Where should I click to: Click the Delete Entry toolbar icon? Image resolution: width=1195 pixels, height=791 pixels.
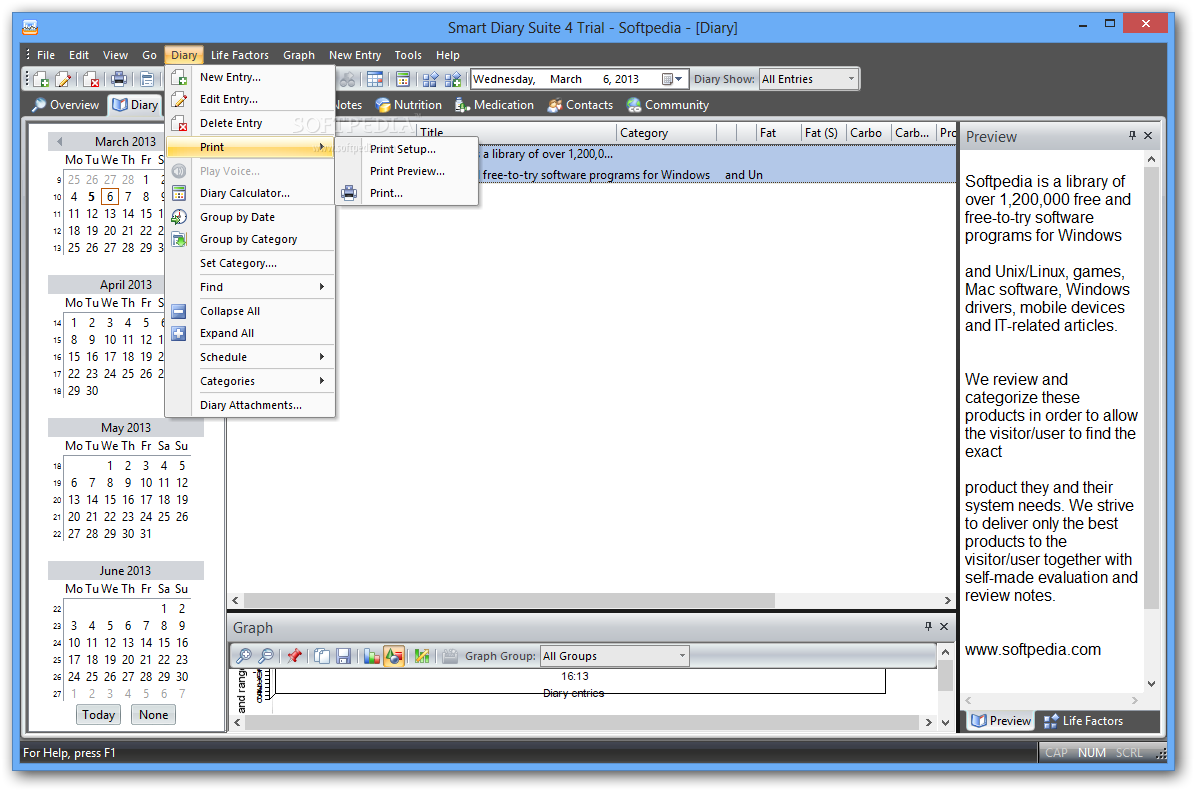(91, 79)
